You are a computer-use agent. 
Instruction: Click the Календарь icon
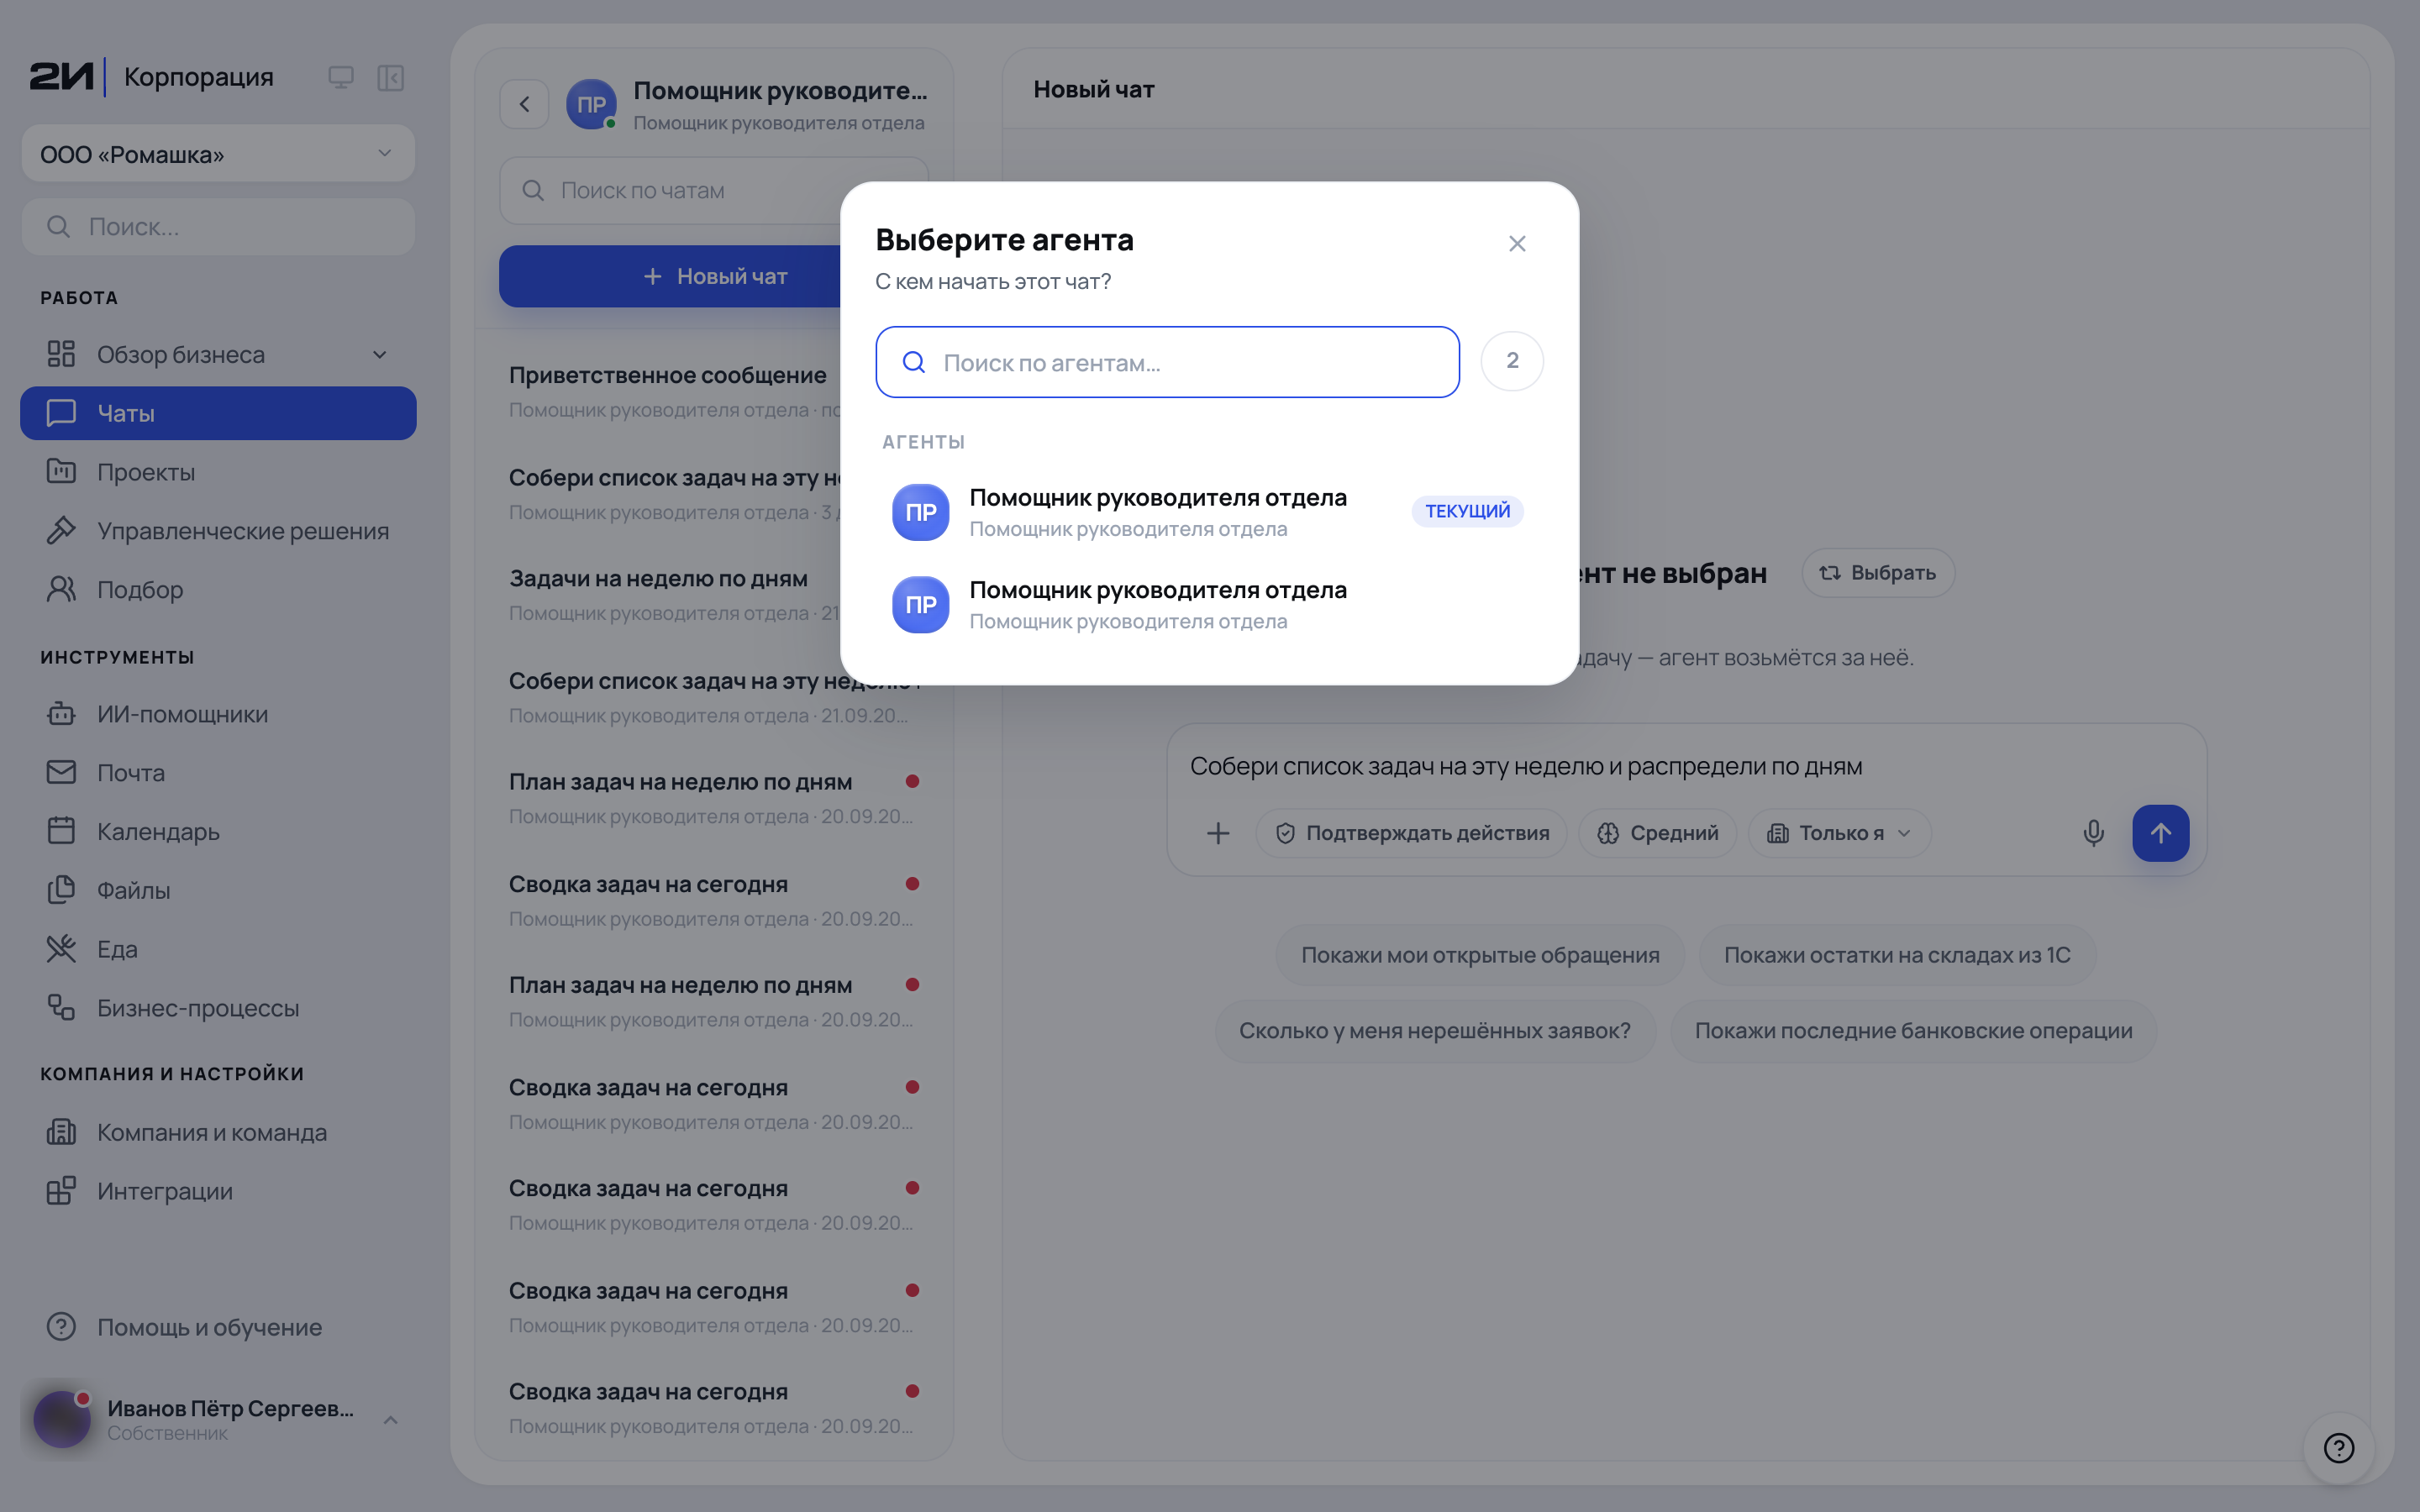[61, 831]
